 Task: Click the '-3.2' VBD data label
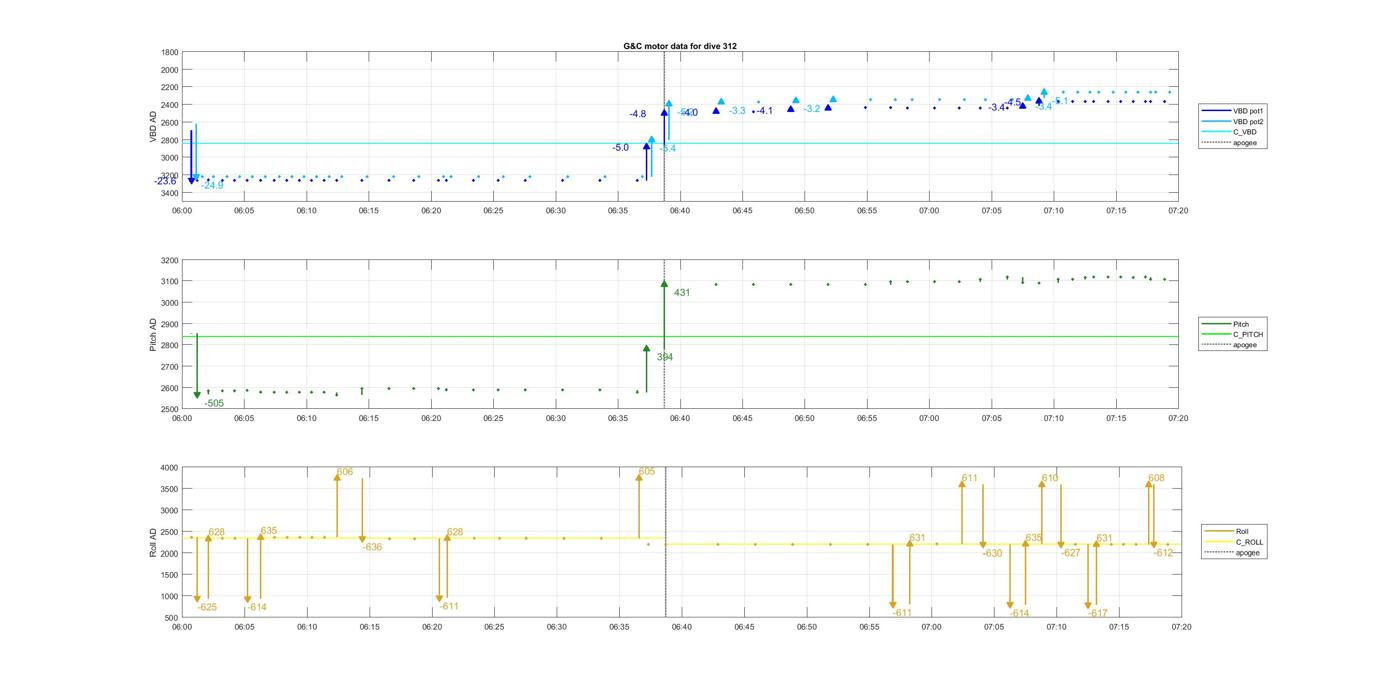pos(812,109)
